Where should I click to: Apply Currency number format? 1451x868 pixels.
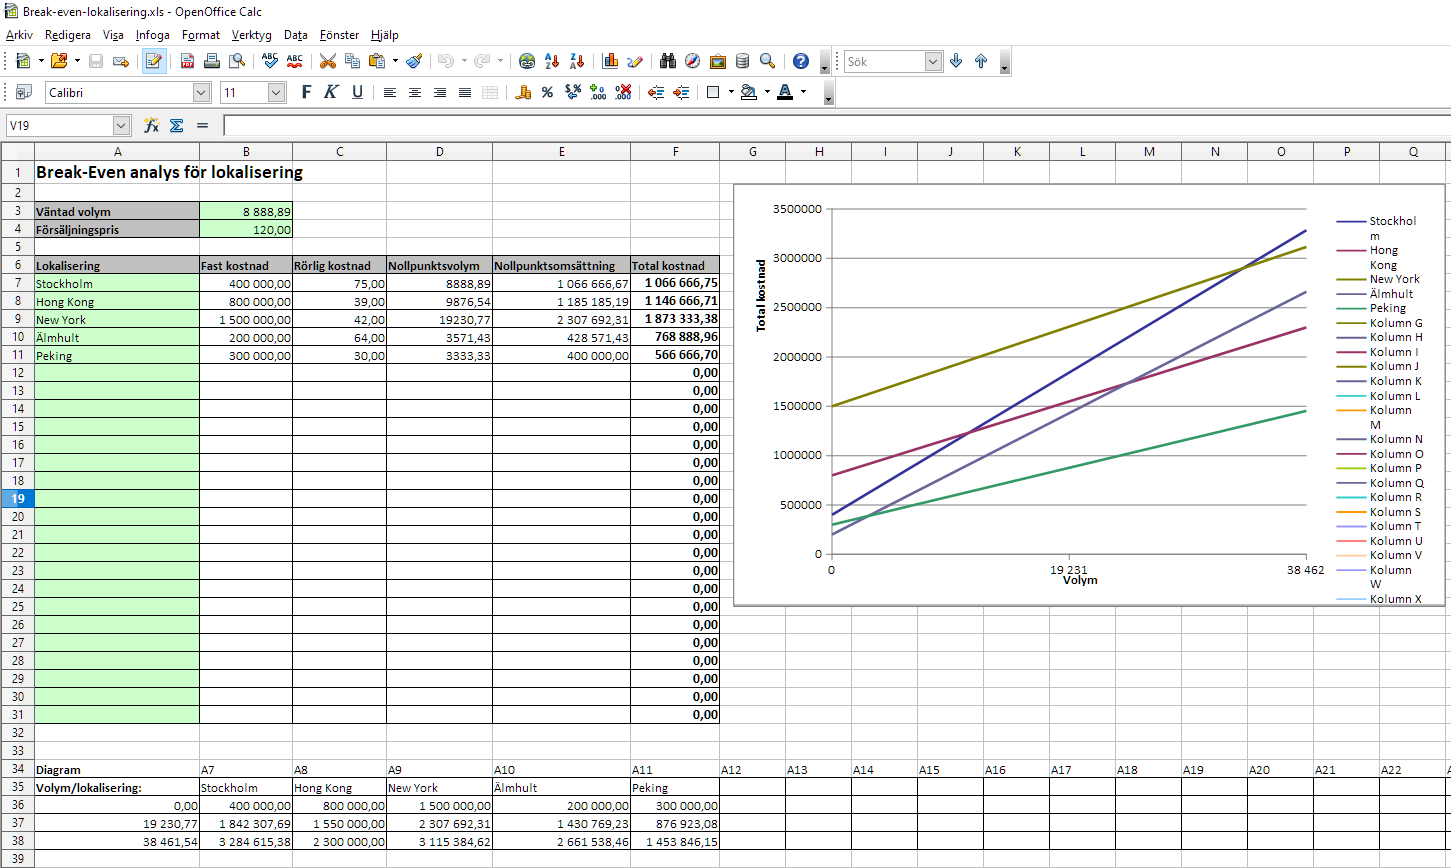click(522, 92)
